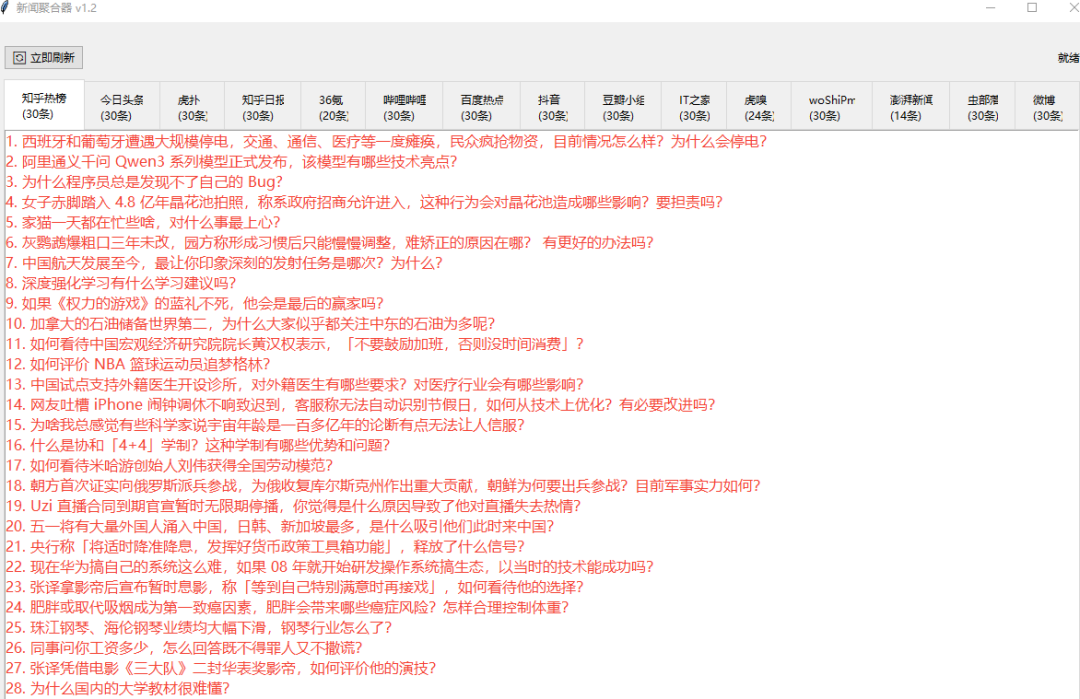Click the 立即刷新 refresh button

(x=44, y=58)
